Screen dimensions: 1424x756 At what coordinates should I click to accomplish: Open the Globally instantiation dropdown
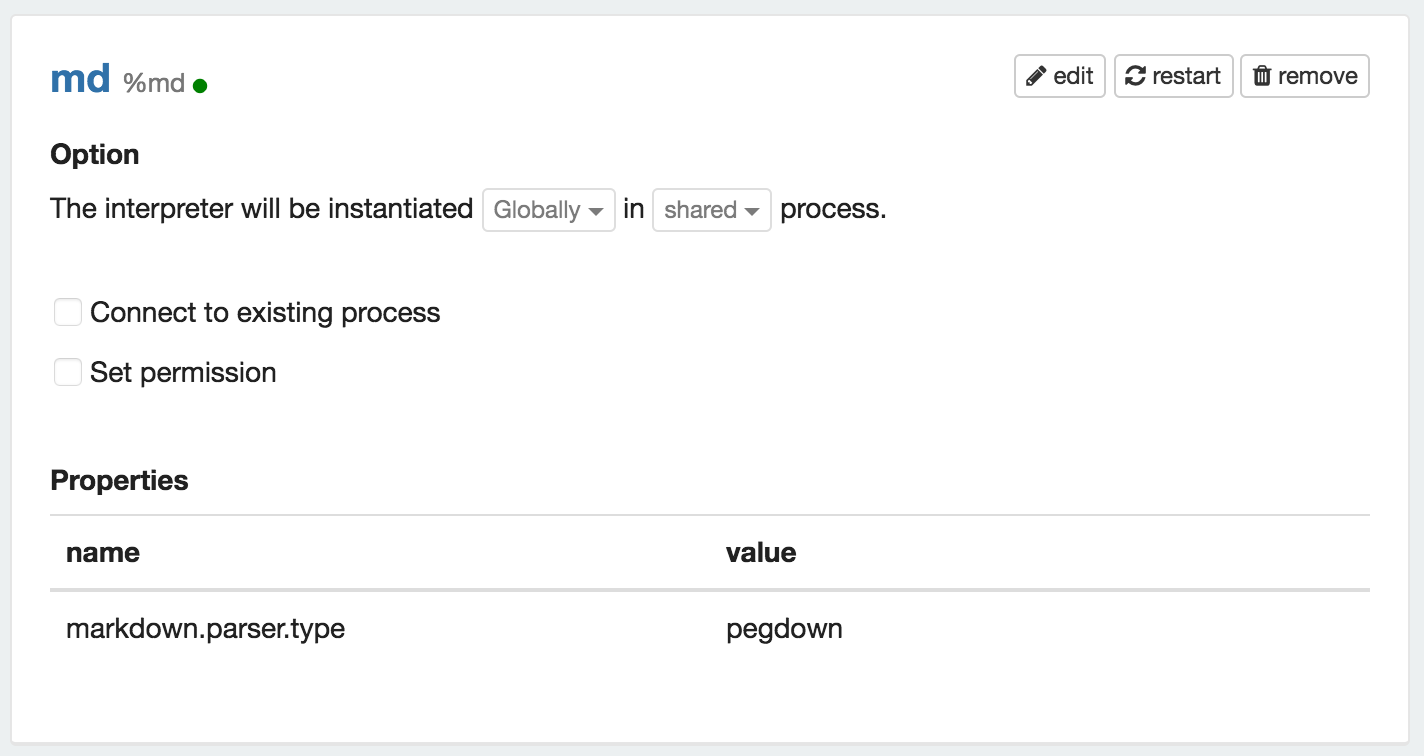[x=548, y=210]
